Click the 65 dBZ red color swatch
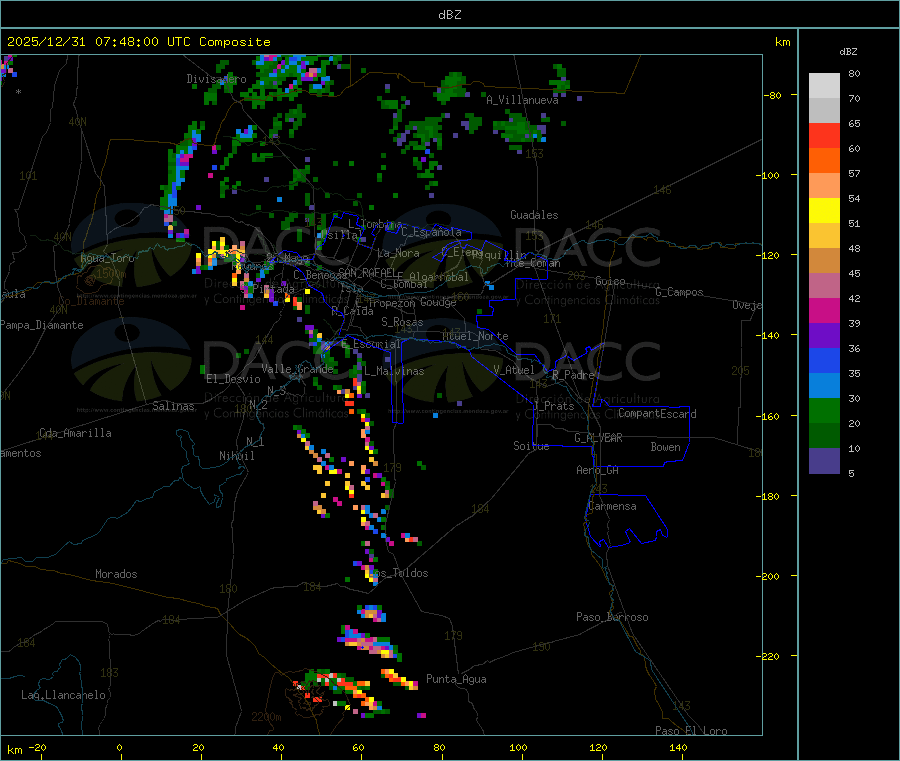900x761 pixels. 824,135
